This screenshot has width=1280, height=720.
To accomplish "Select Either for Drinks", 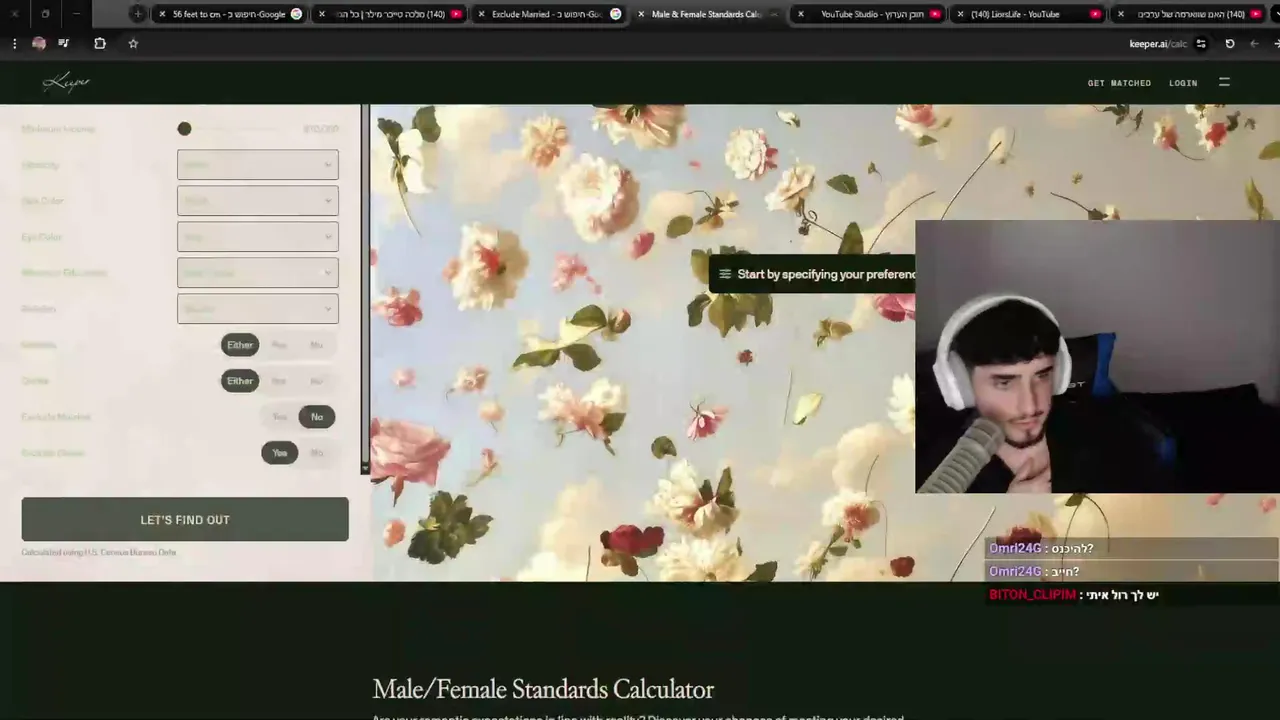I will 240,381.
